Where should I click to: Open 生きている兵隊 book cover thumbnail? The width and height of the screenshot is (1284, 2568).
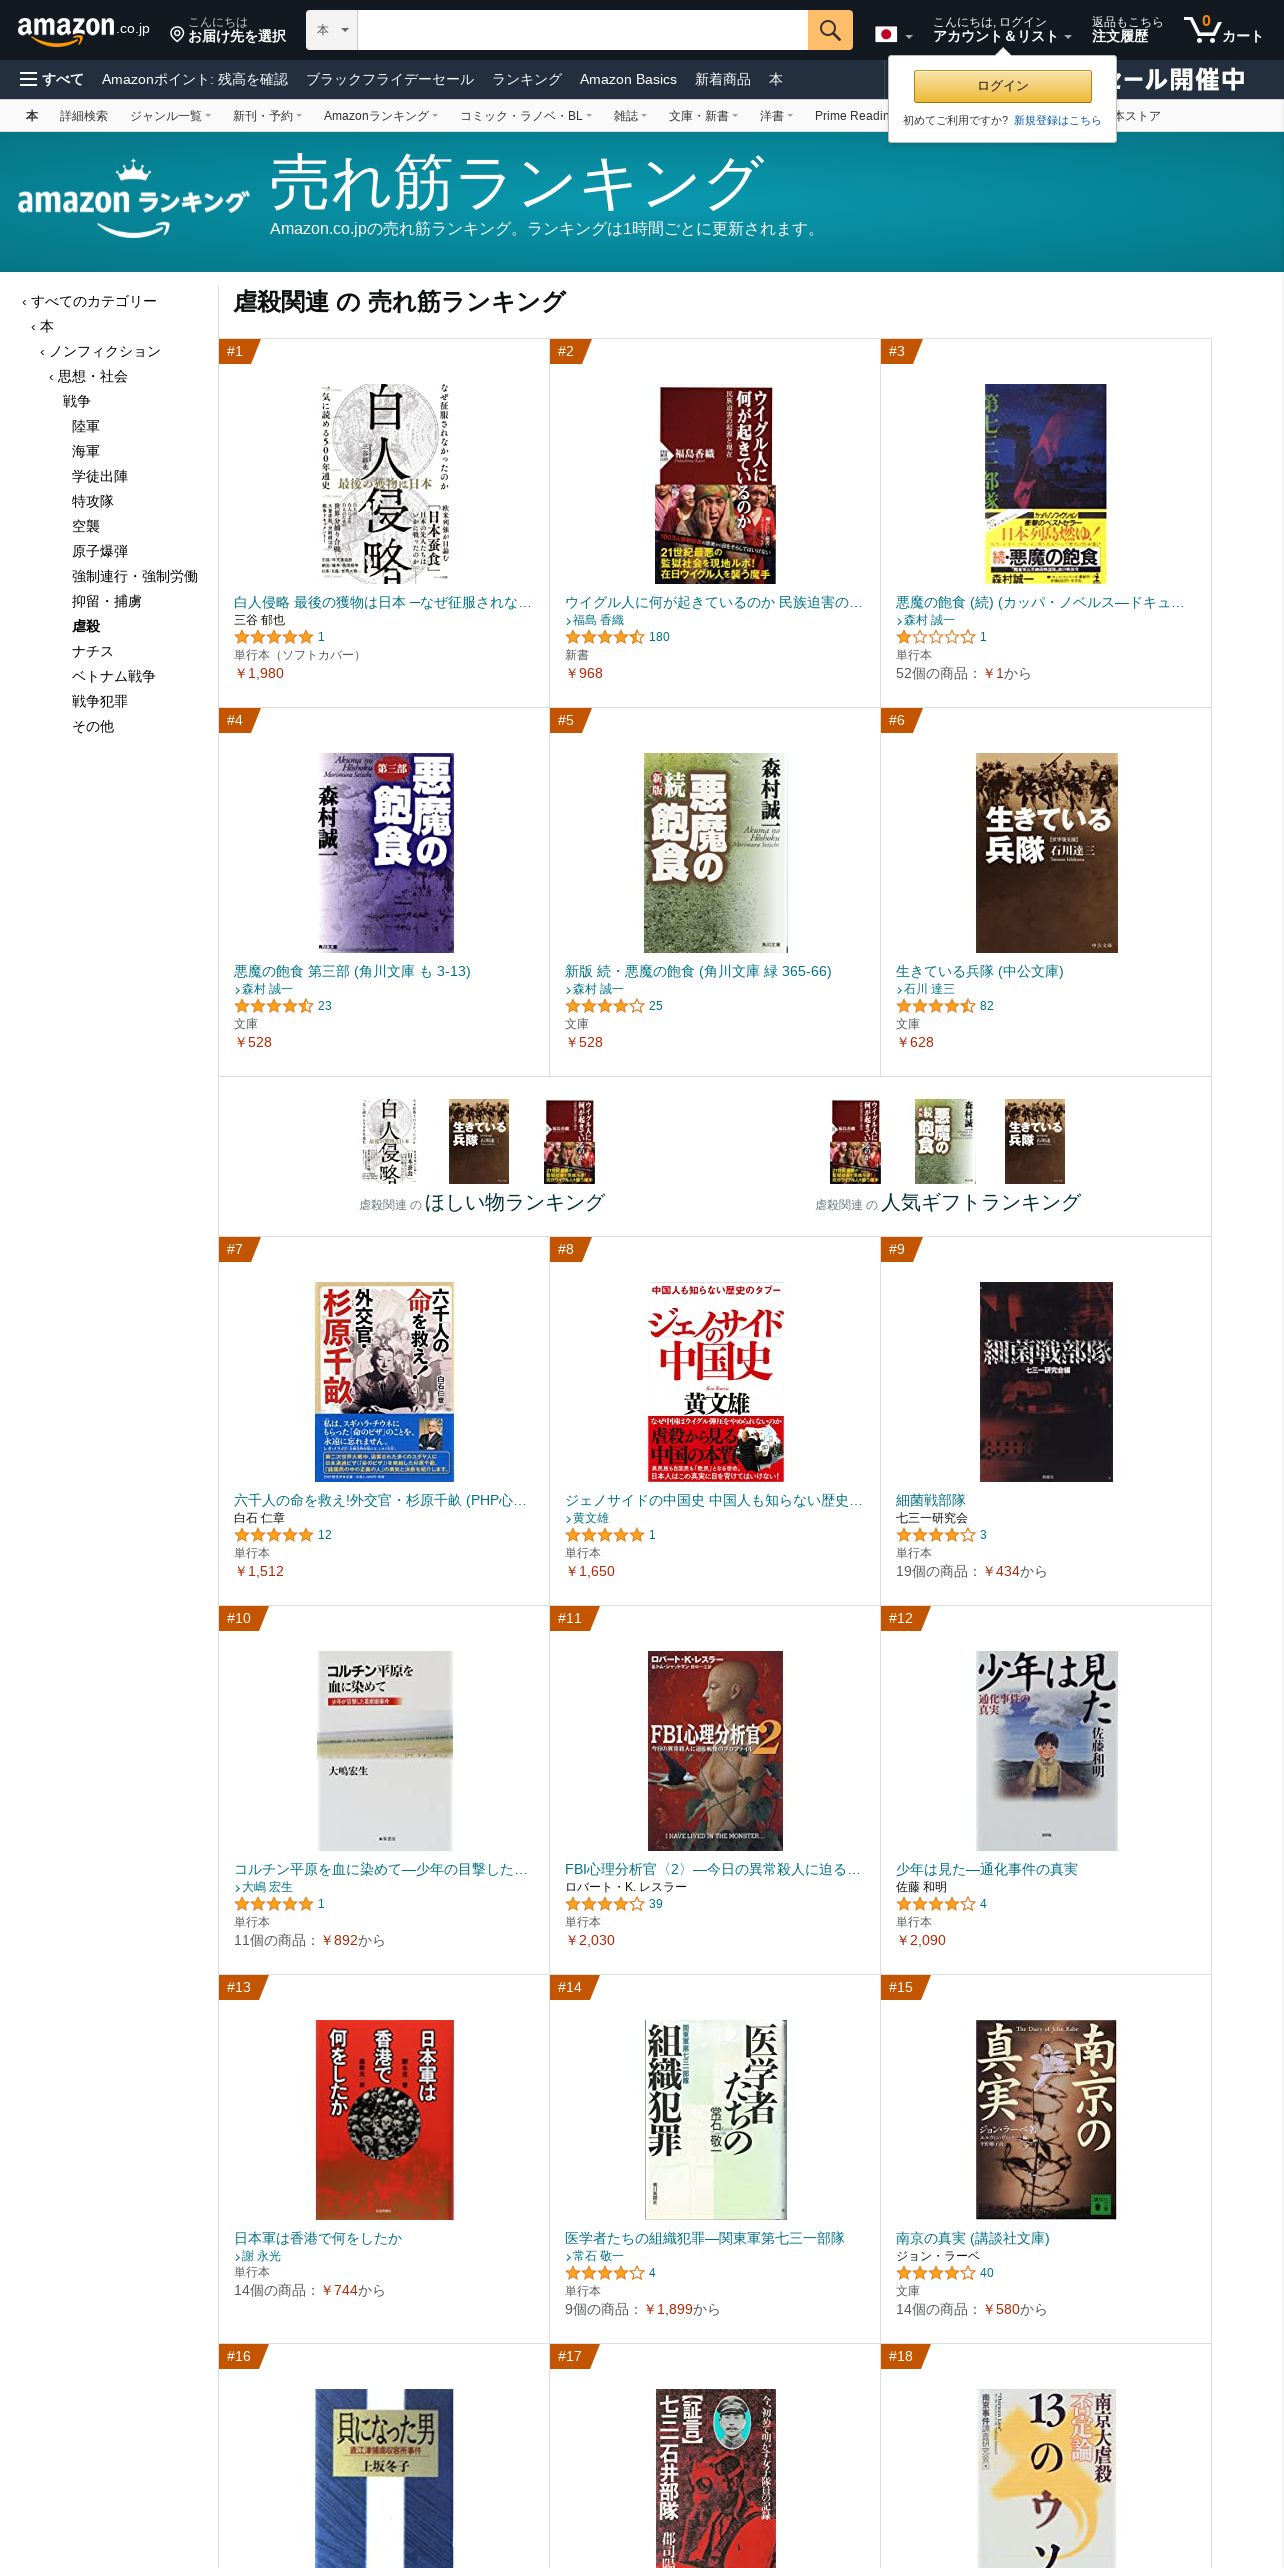[x=1046, y=853]
